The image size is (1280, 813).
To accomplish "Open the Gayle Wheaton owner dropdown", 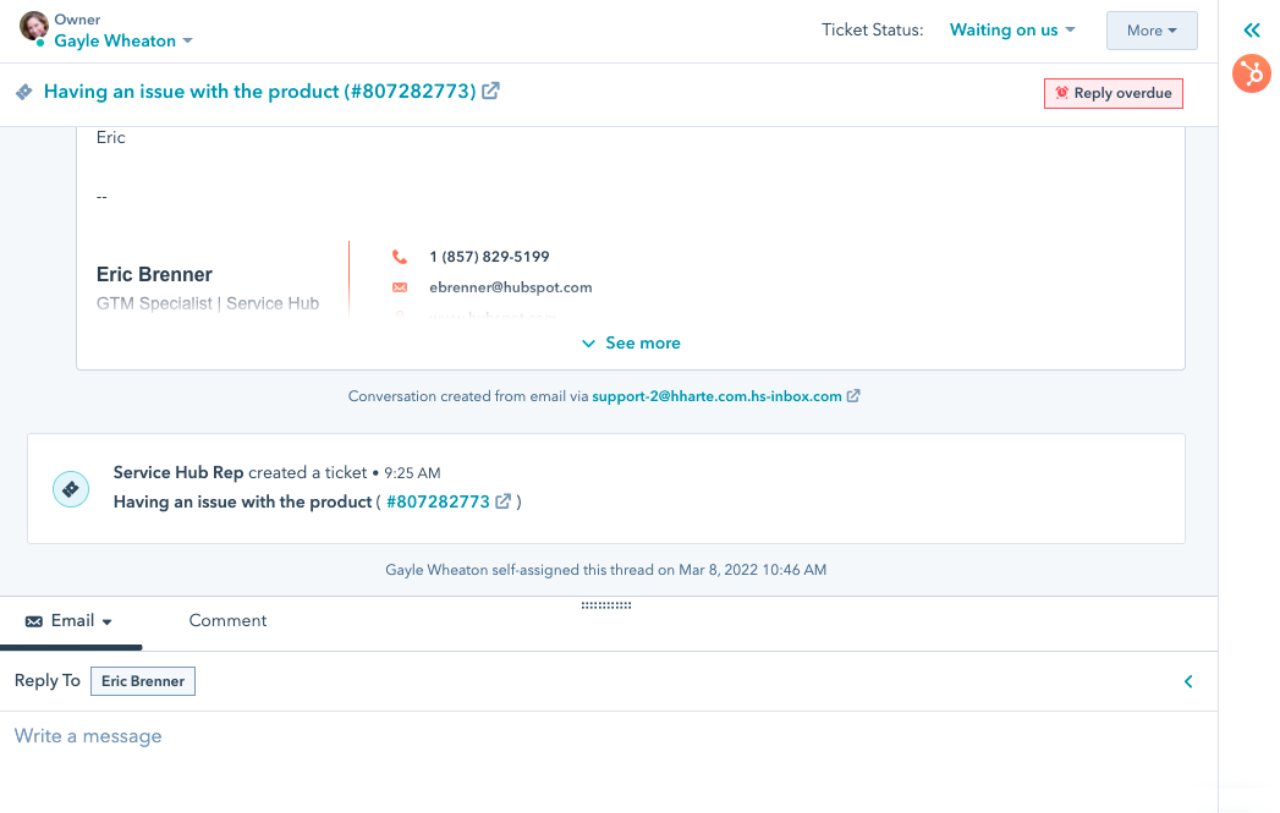I will coord(124,41).
